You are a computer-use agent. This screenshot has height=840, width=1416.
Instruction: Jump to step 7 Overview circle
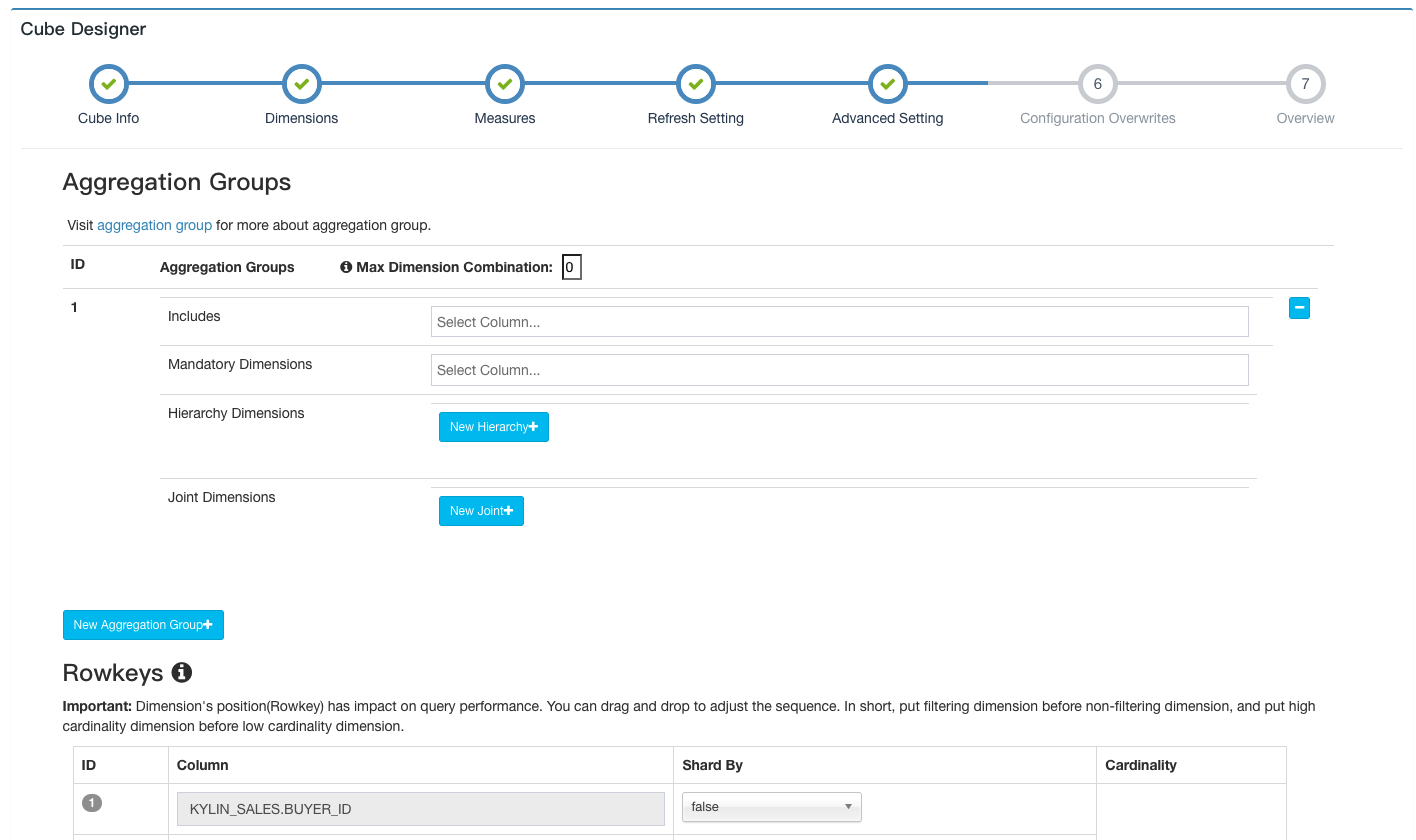pos(1305,84)
